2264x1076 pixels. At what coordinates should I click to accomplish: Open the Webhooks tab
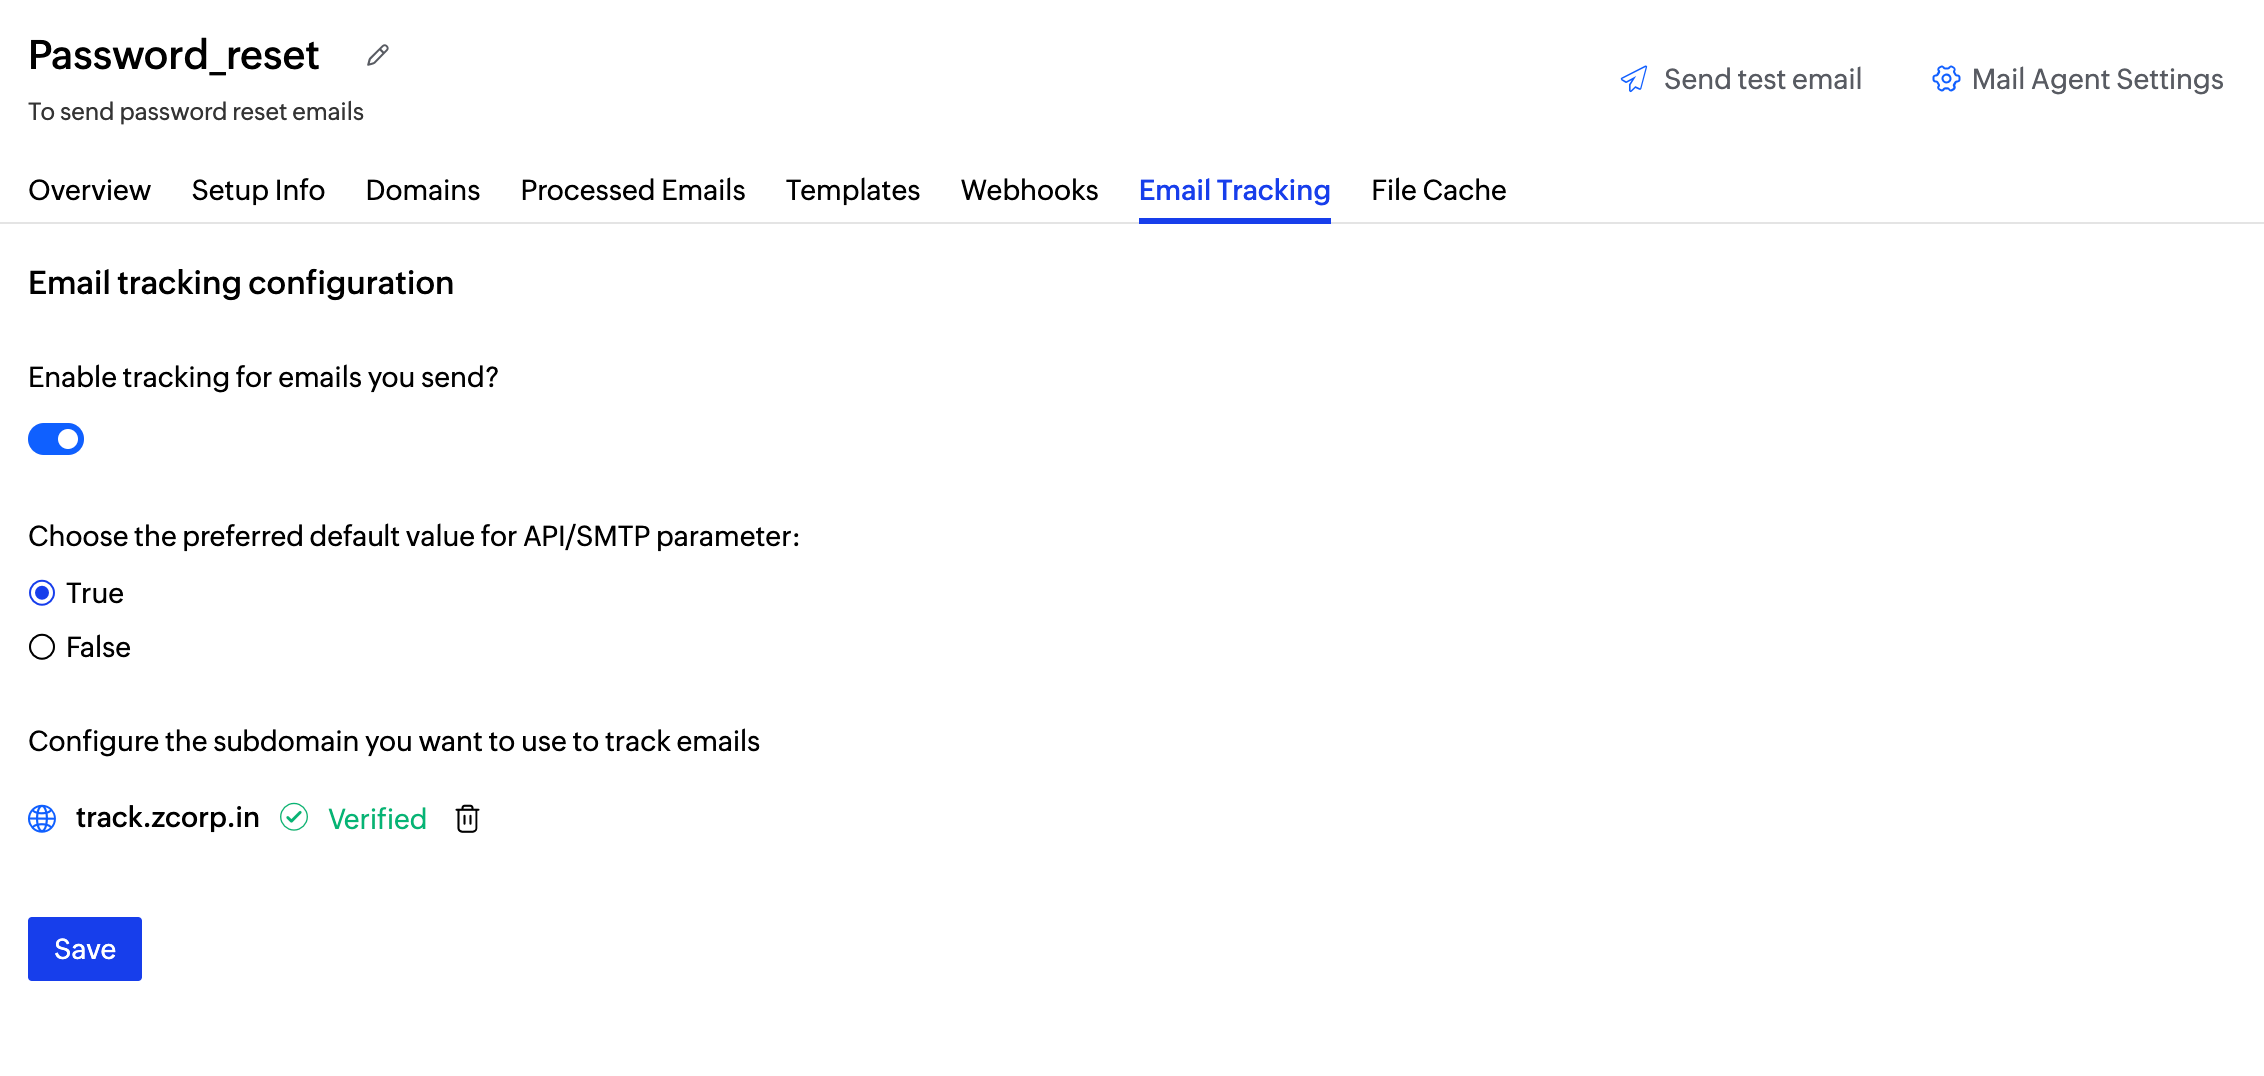coord(1029,190)
